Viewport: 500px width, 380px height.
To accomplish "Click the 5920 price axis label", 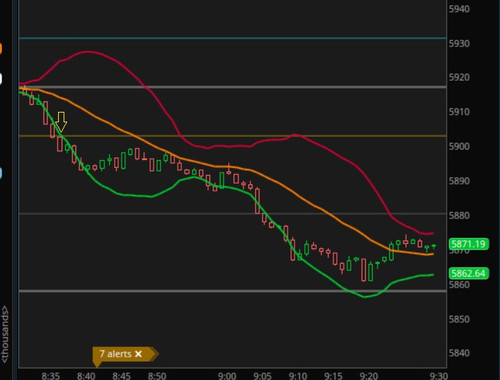I will coord(459,77).
